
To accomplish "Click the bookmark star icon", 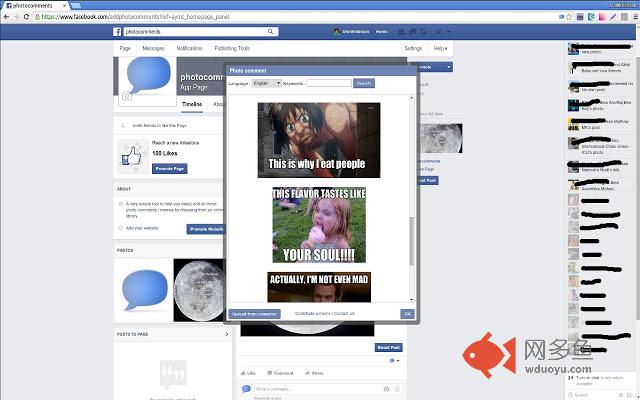I will 569,17.
